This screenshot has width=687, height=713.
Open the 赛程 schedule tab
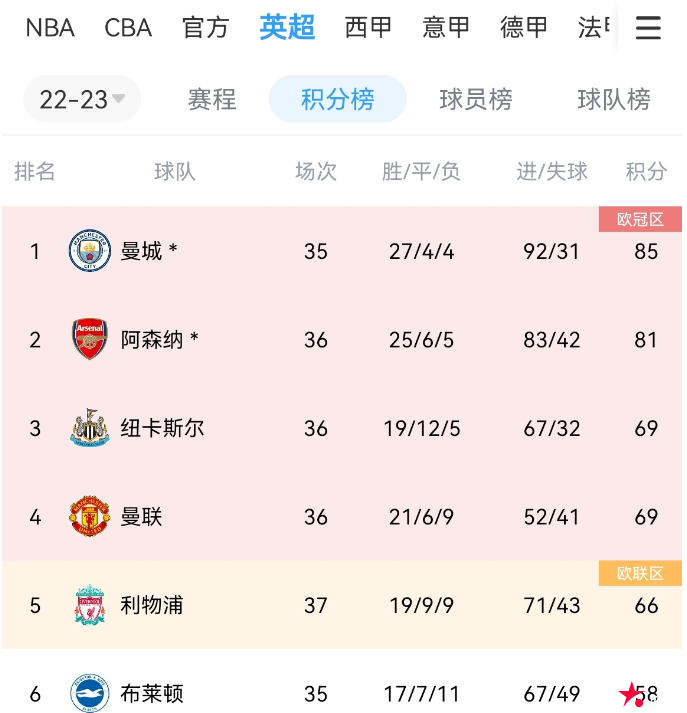pos(212,99)
